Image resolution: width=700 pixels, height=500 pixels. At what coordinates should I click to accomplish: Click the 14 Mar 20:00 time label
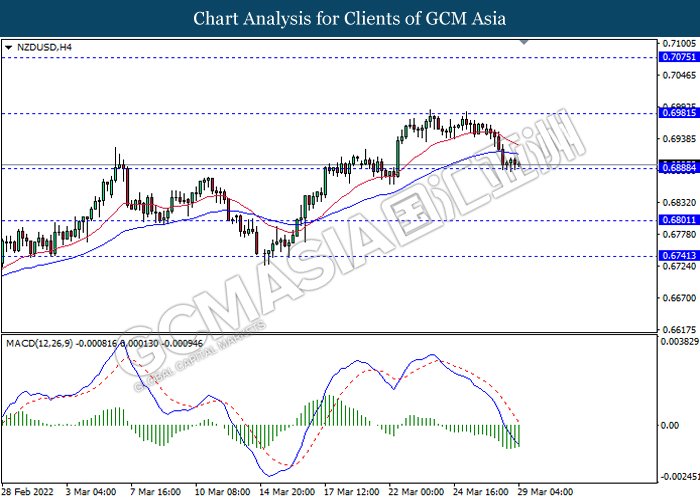287,492
